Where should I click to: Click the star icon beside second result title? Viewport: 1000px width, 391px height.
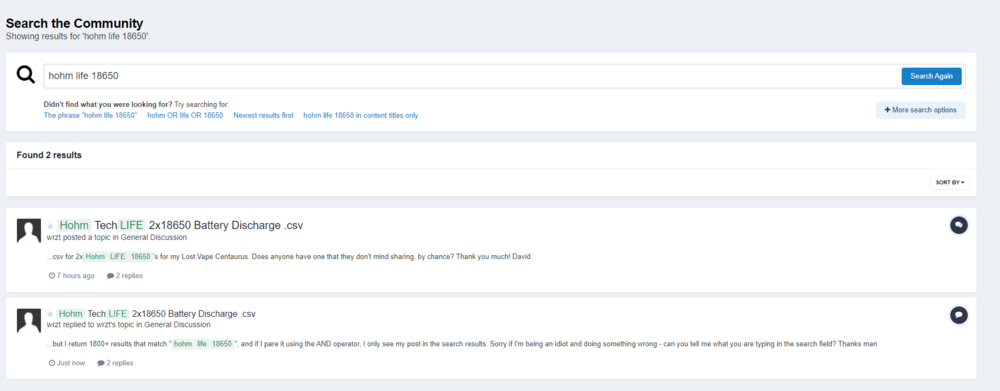(x=50, y=314)
